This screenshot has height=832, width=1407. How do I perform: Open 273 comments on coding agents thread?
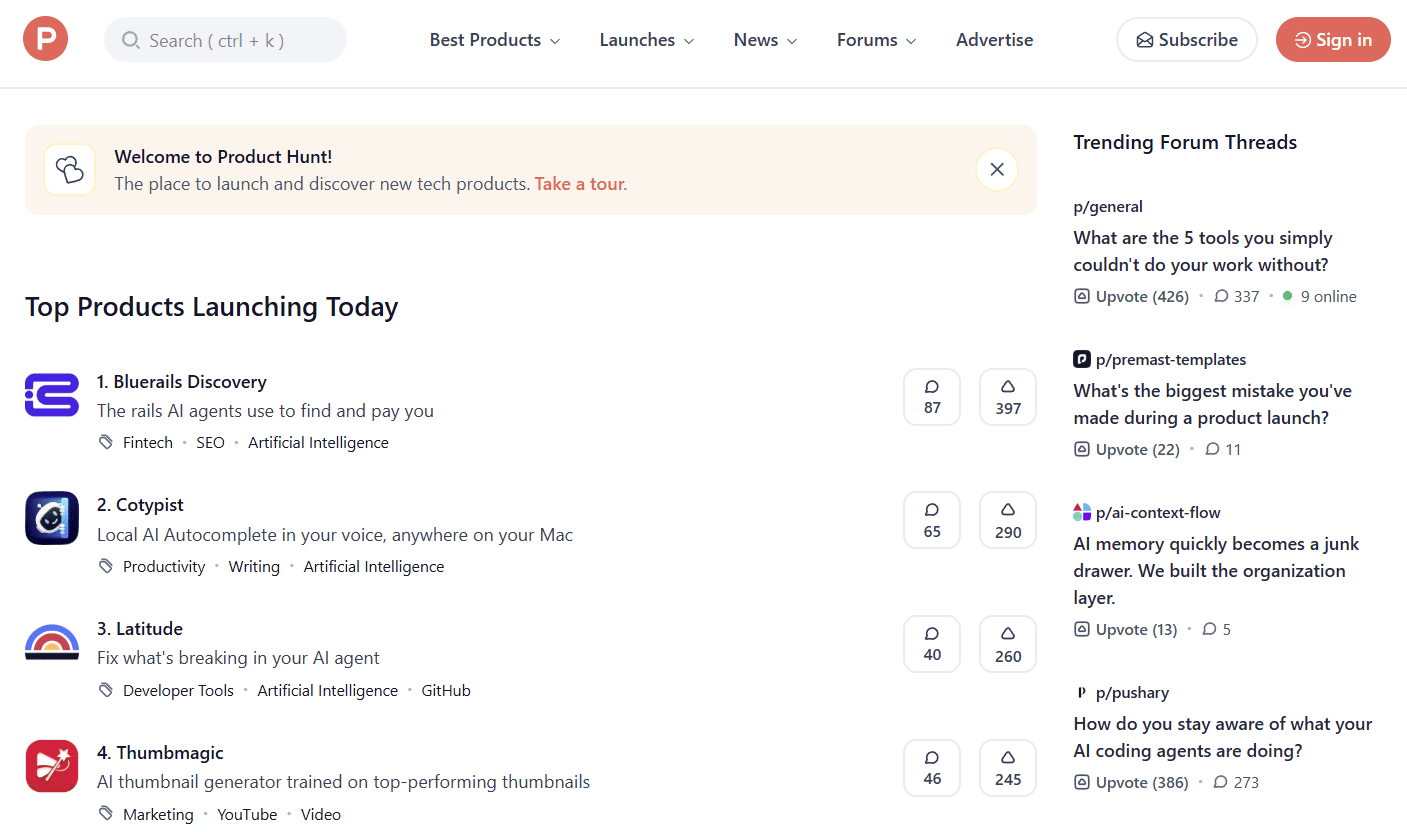1237,782
